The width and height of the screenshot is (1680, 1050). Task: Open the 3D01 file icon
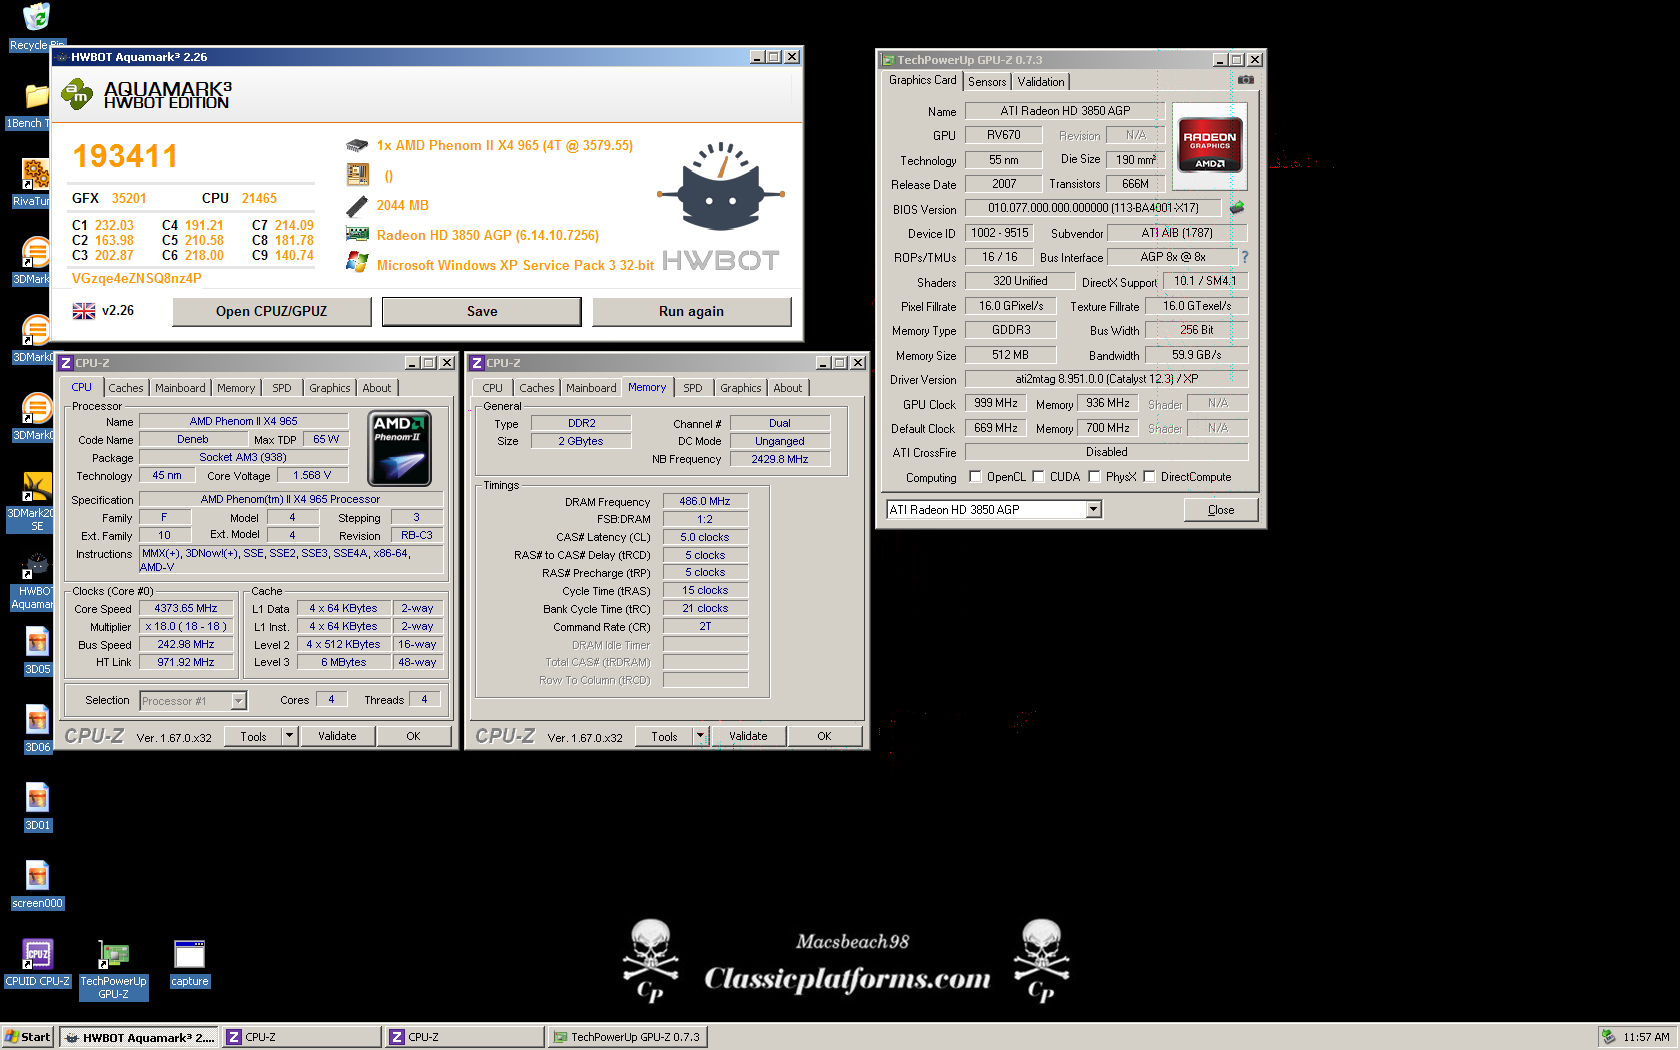pos(37,798)
